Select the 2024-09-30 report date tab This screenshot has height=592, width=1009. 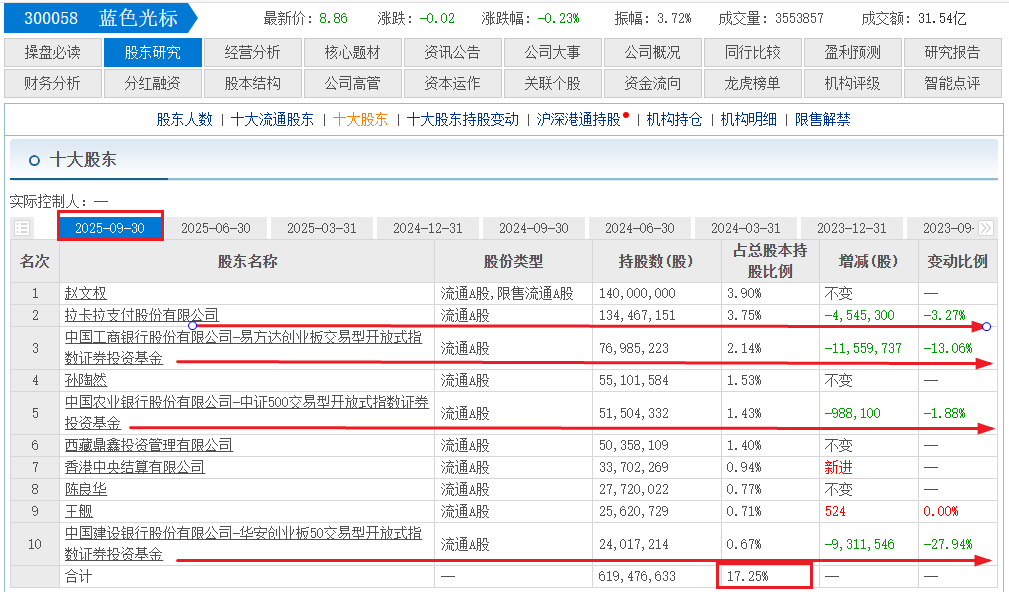tap(533, 228)
